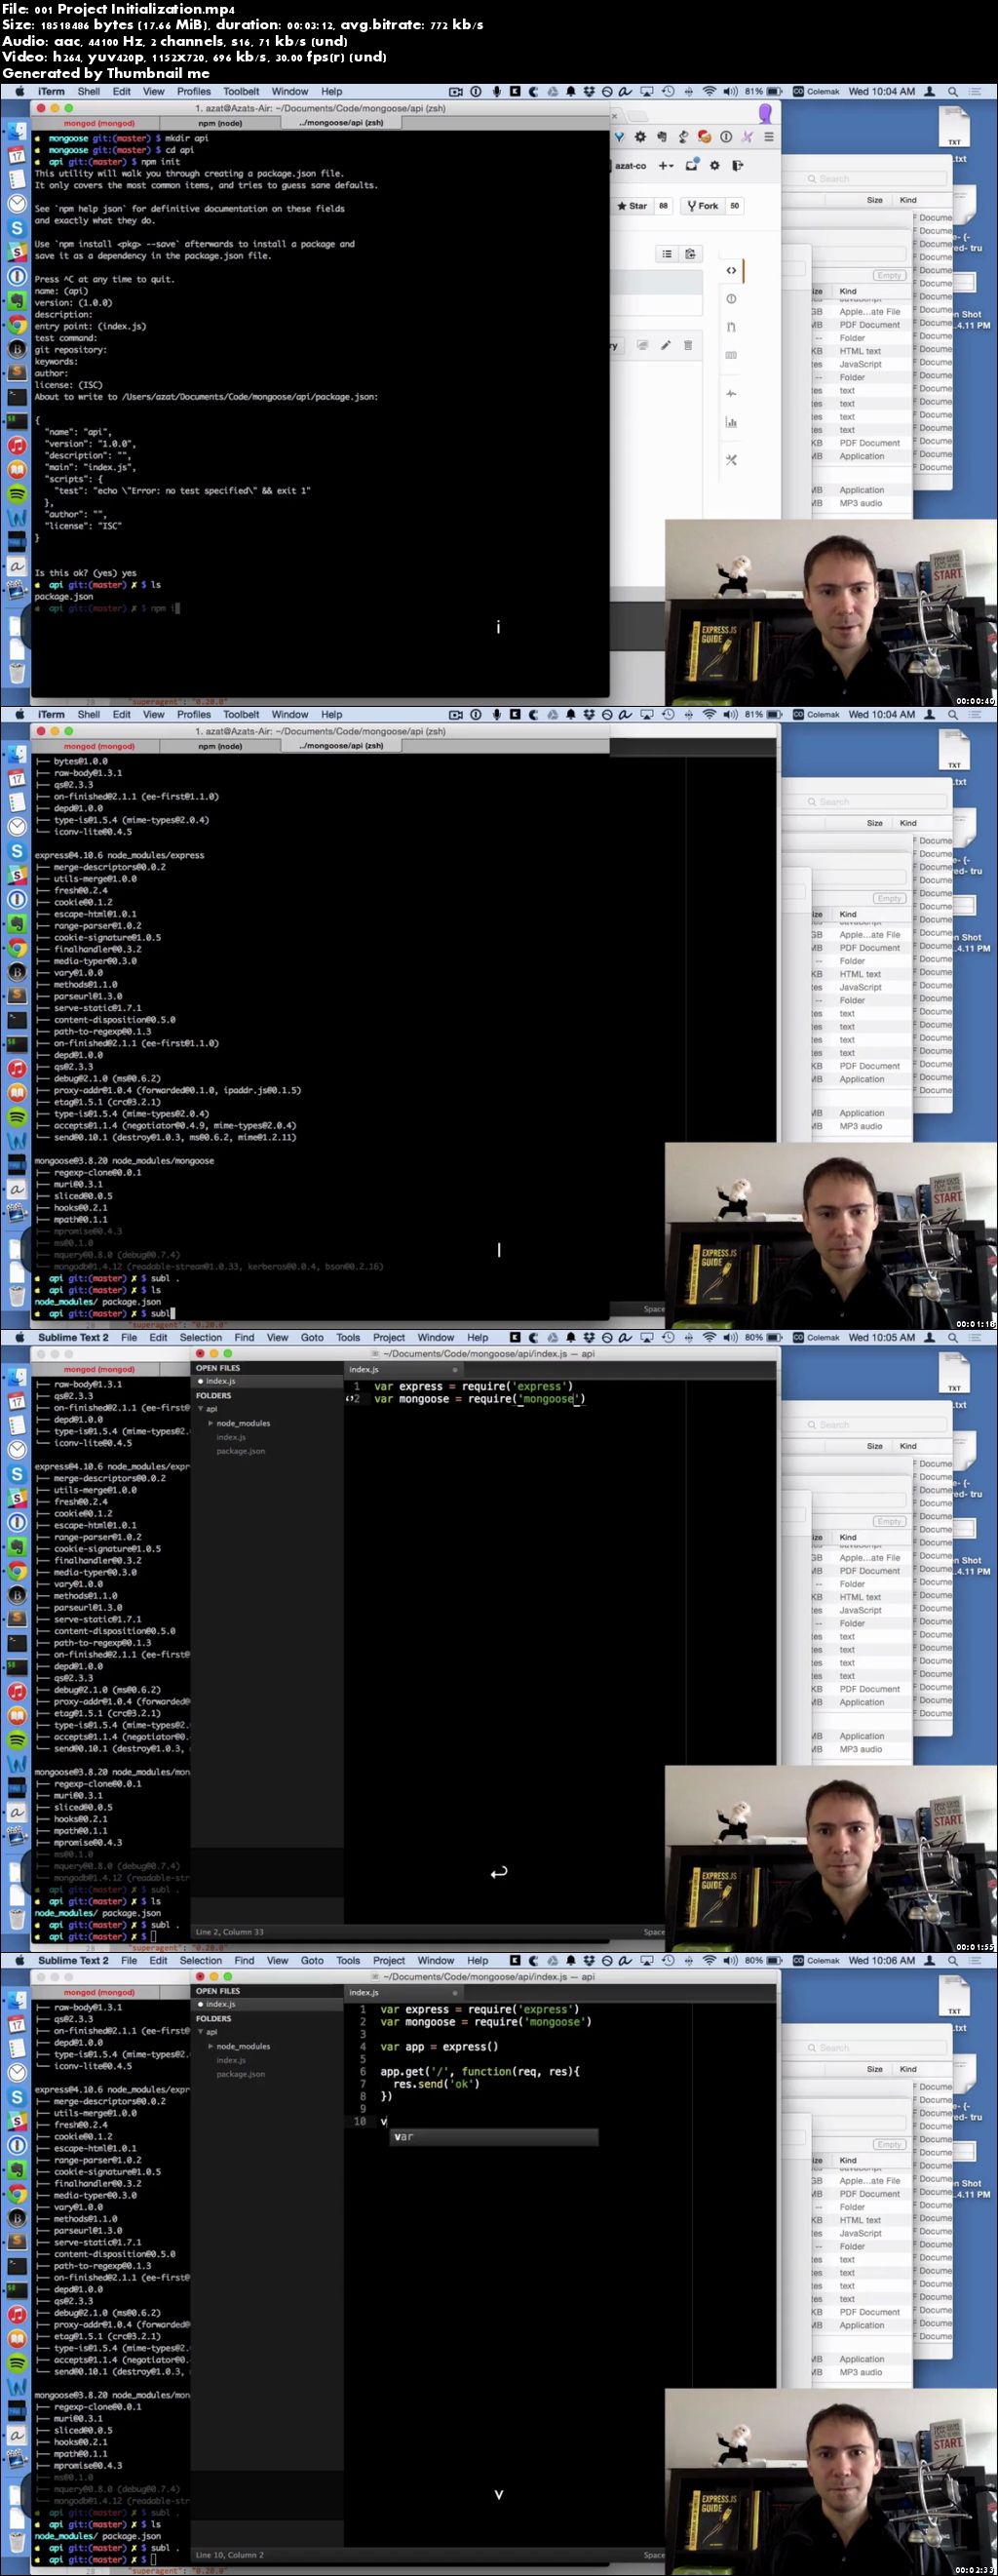Click GitHub file list view icon

667,254
